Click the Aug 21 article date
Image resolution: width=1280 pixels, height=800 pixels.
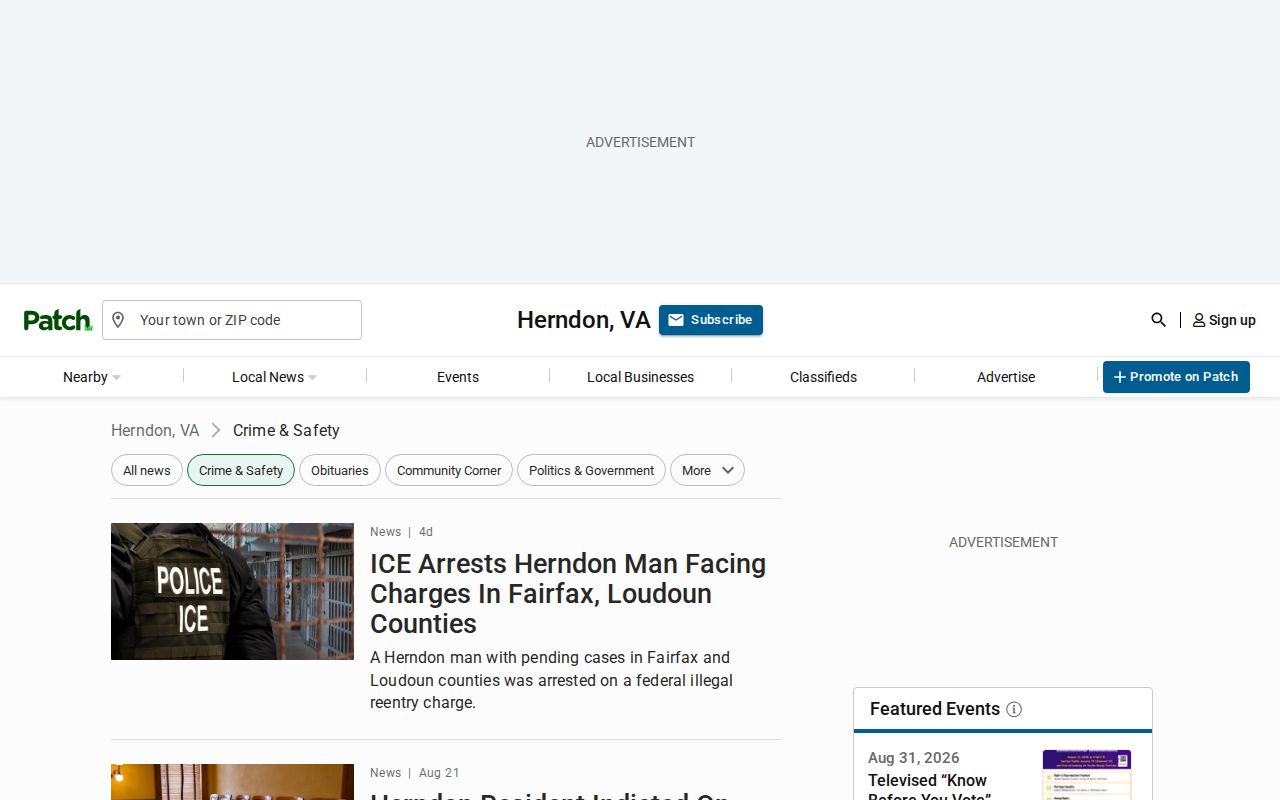pyautogui.click(x=439, y=773)
